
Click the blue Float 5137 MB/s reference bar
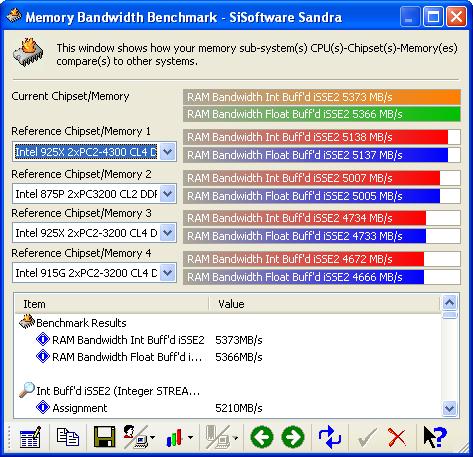[322, 155]
